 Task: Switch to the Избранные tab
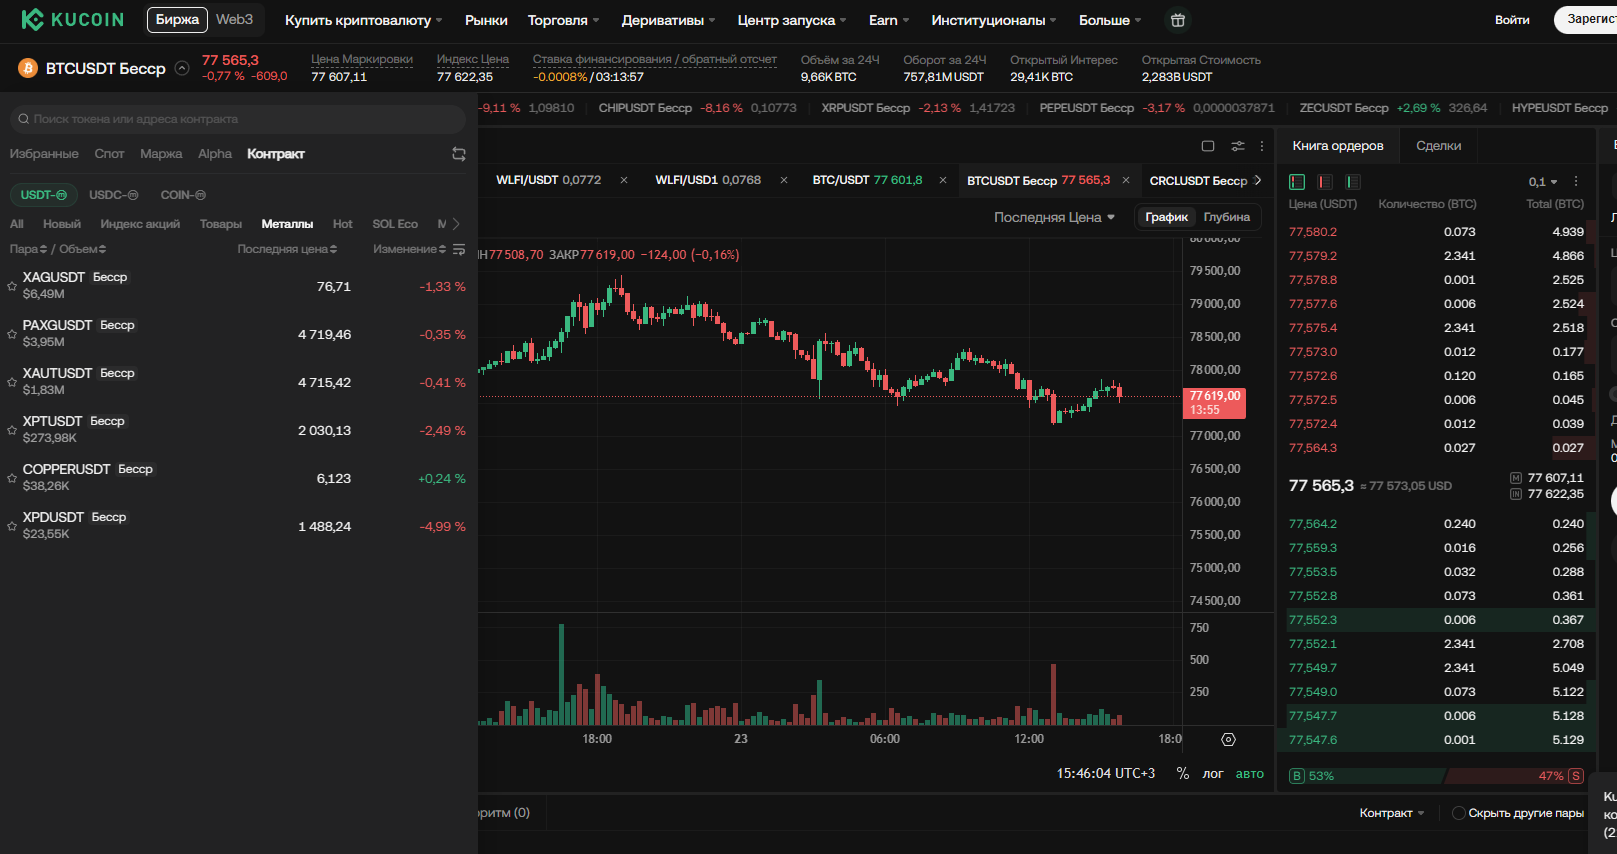[44, 154]
